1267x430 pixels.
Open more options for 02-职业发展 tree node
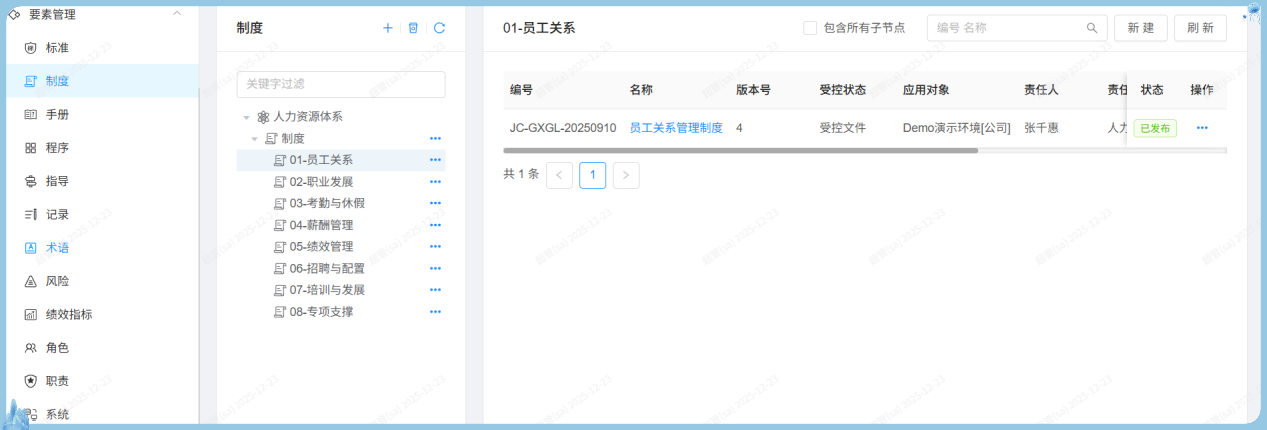point(435,182)
